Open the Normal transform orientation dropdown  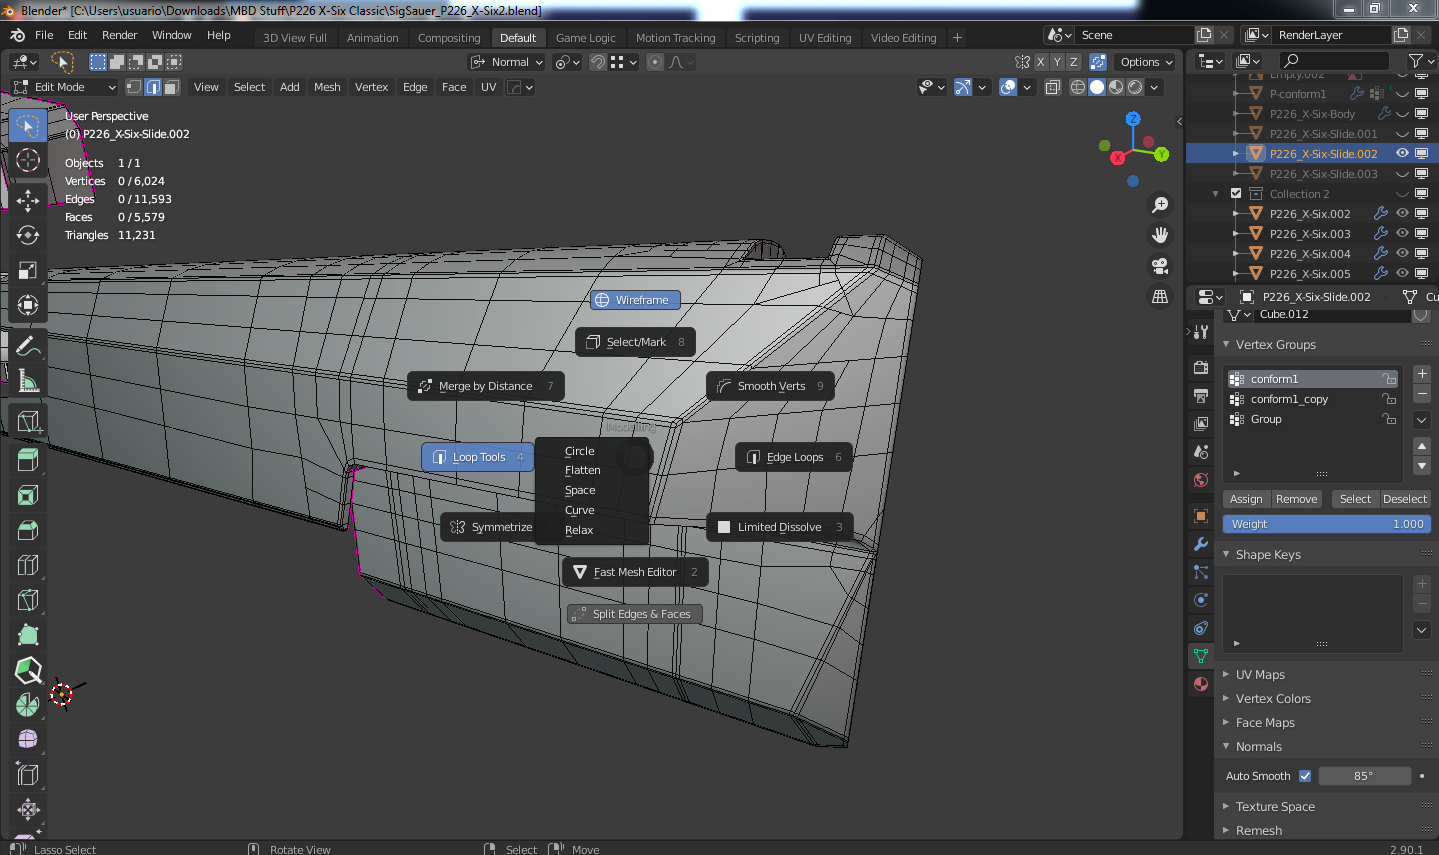point(507,62)
